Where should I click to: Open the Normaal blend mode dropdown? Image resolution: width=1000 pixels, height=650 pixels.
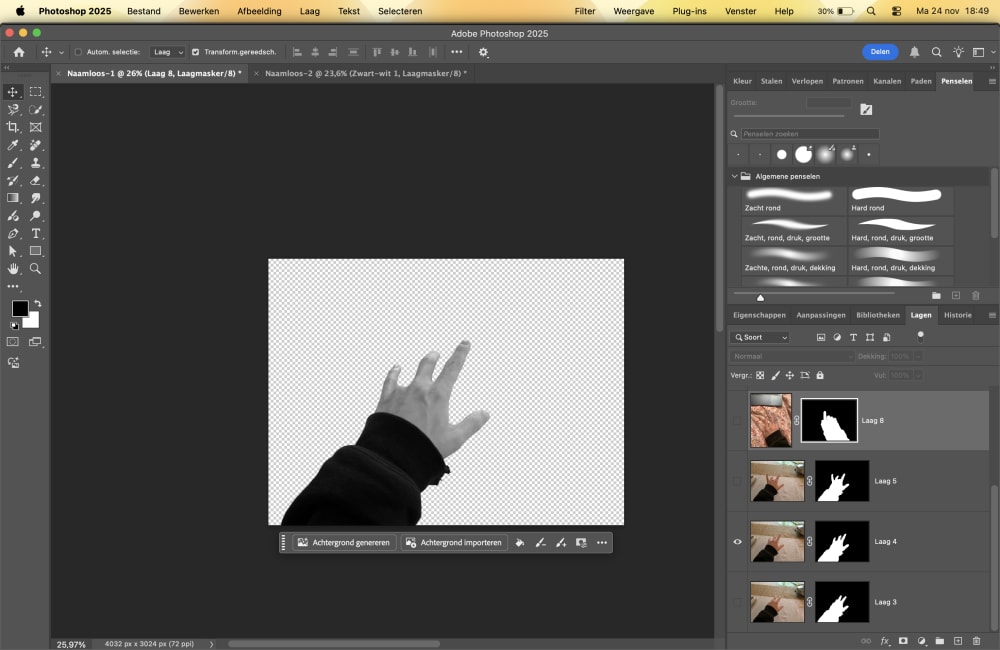coord(792,357)
